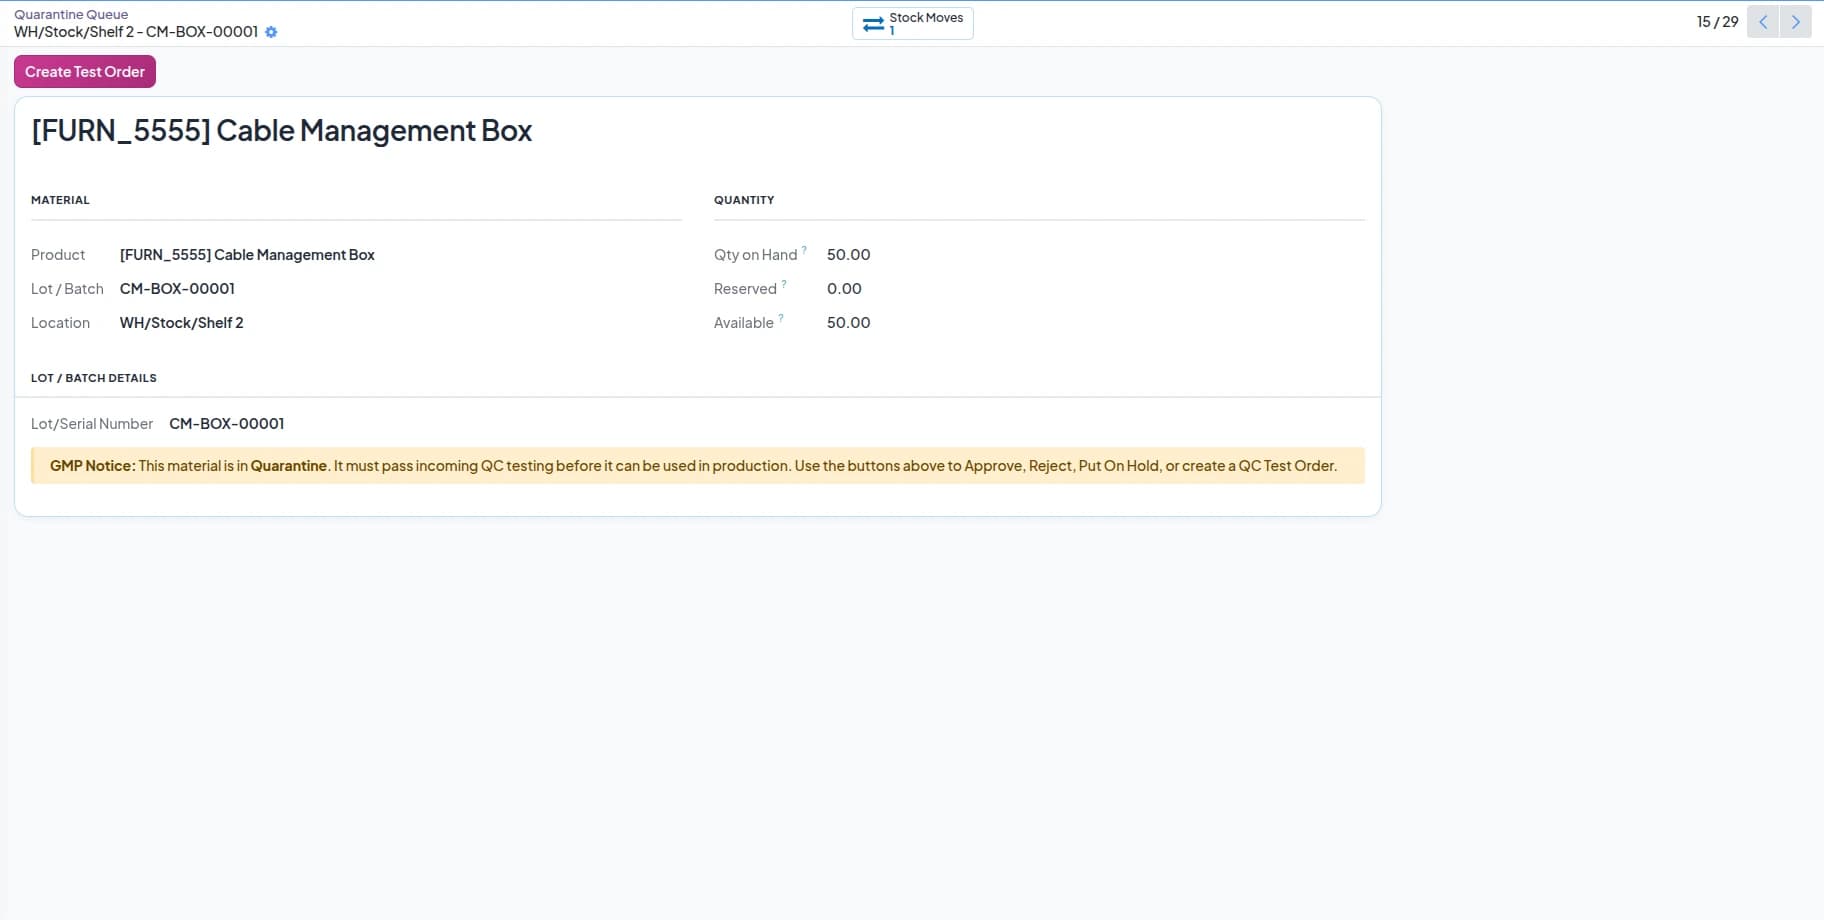This screenshot has height=920, width=1824.
Task: Show the Reserved help question mark
Action: (x=784, y=284)
